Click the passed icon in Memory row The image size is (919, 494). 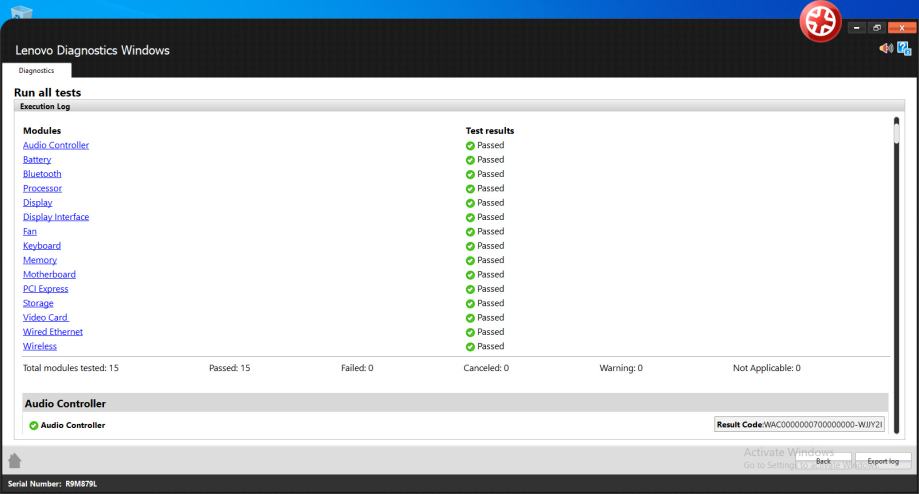point(470,260)
